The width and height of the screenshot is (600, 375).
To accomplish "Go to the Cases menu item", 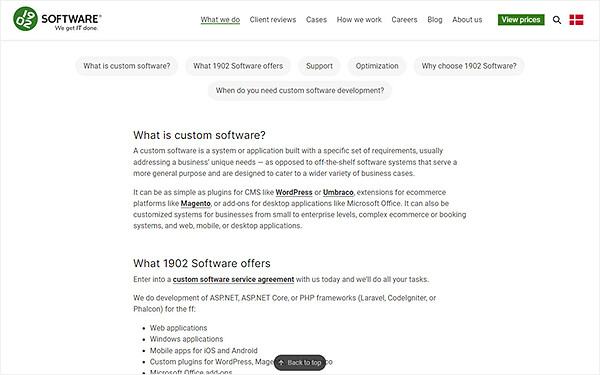I will (316, 20).
